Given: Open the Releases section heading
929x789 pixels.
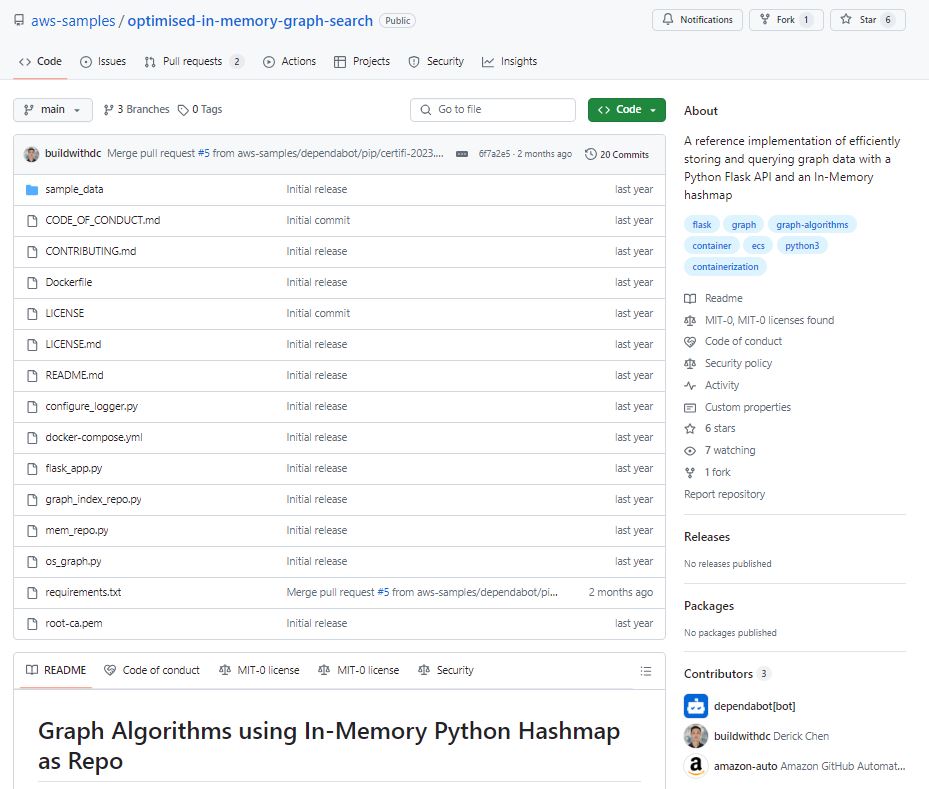Looking at the screenshot, I should tap(707, 537).
